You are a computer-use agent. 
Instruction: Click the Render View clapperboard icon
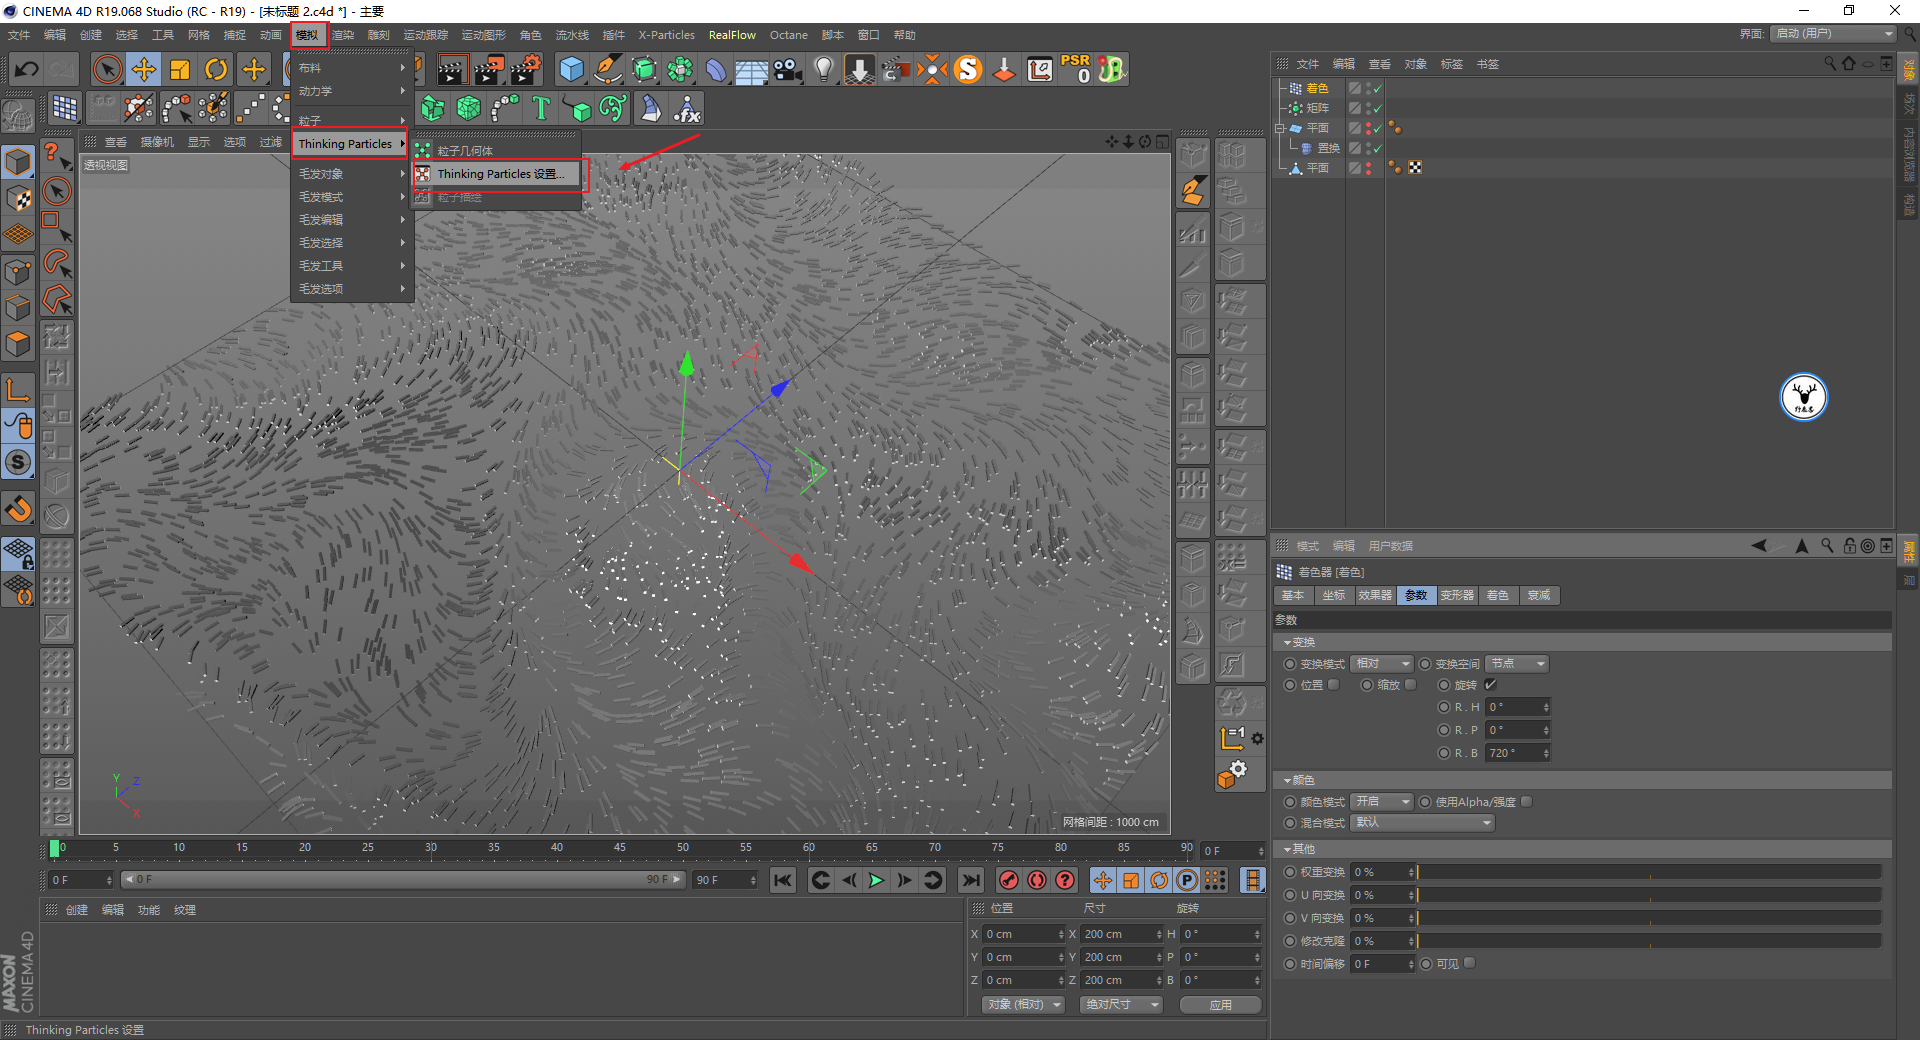[452, 69]
